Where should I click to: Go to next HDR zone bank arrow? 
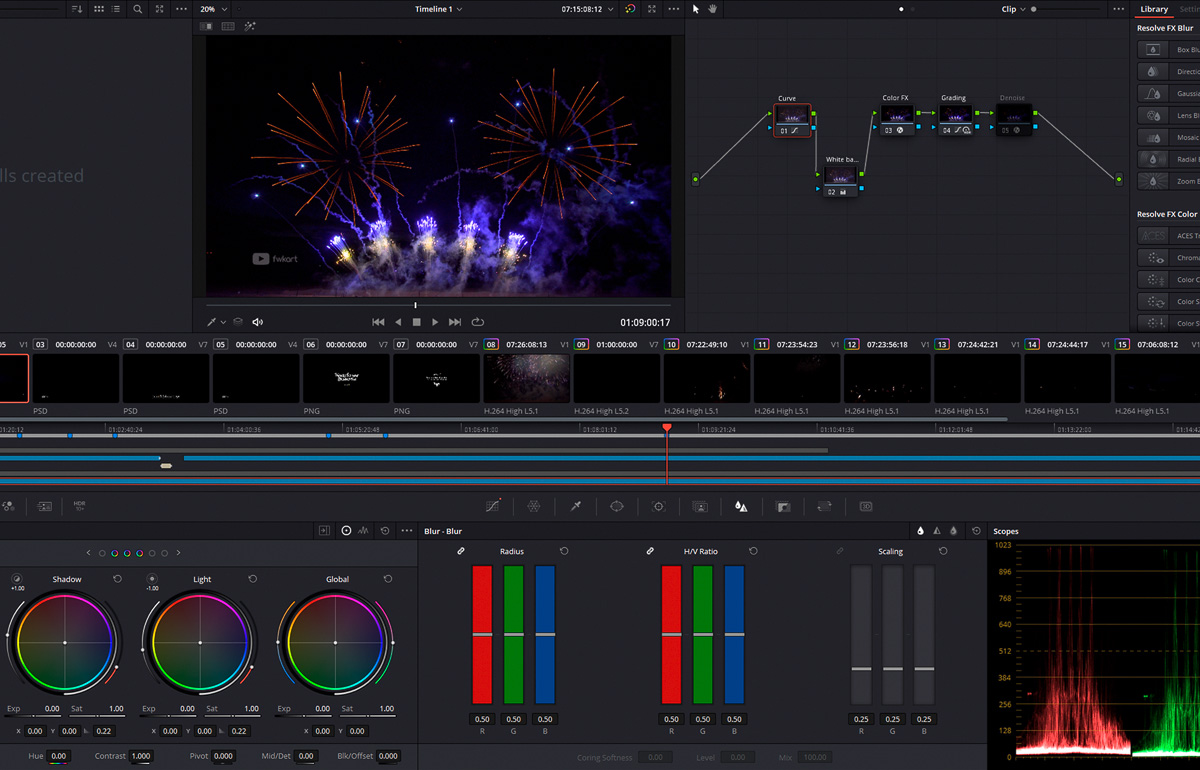[179, 553]
